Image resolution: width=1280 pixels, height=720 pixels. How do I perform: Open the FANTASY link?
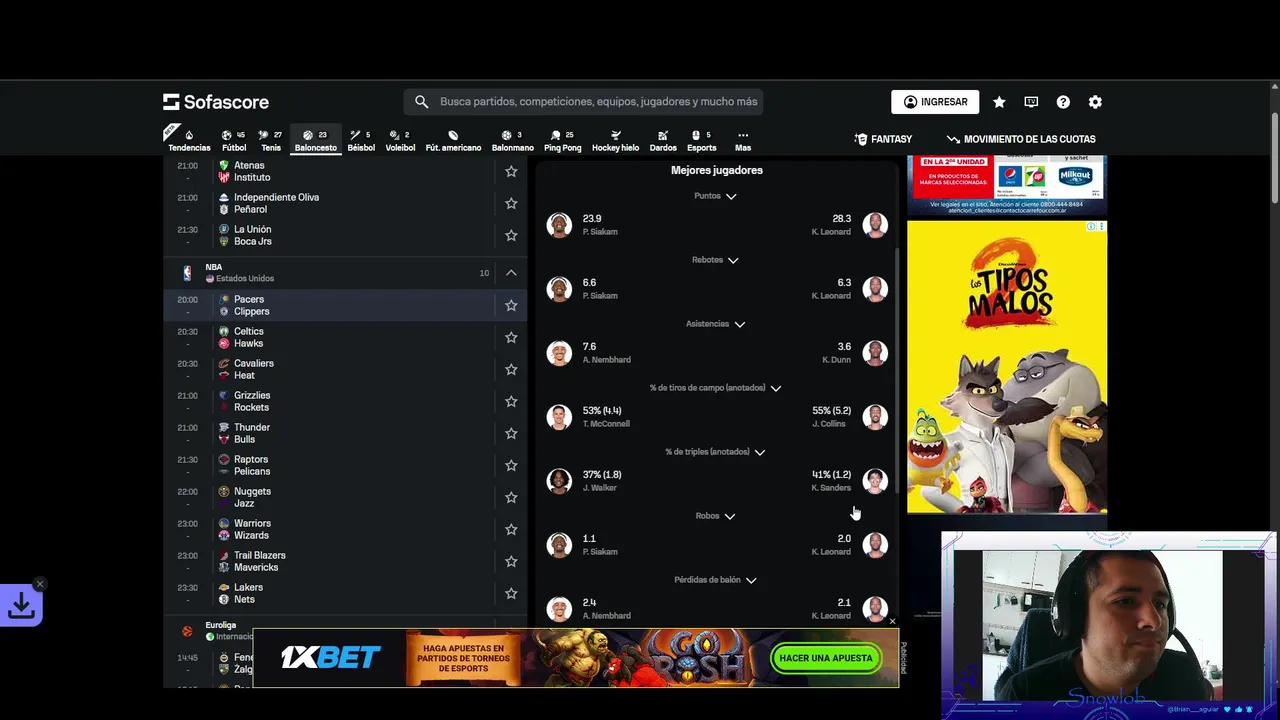(x=883, y=139)
